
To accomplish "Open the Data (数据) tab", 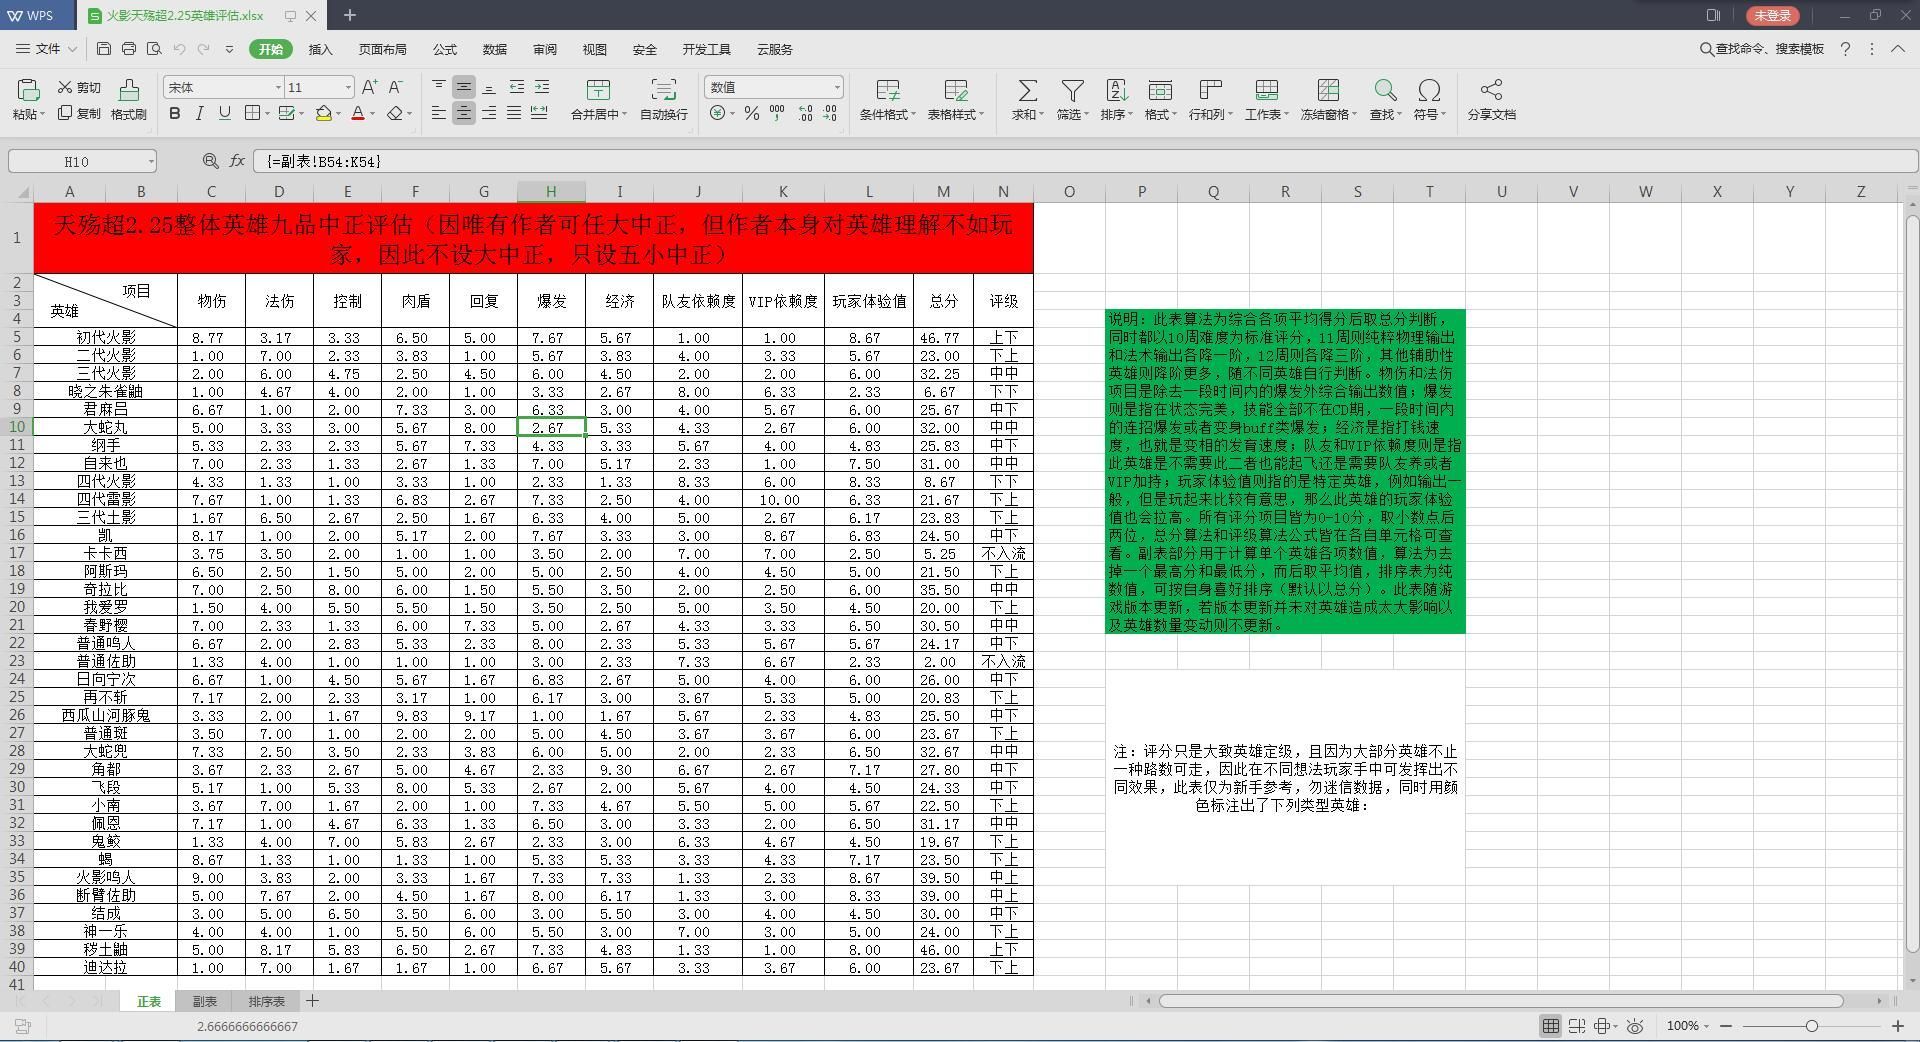I will 494,49.
